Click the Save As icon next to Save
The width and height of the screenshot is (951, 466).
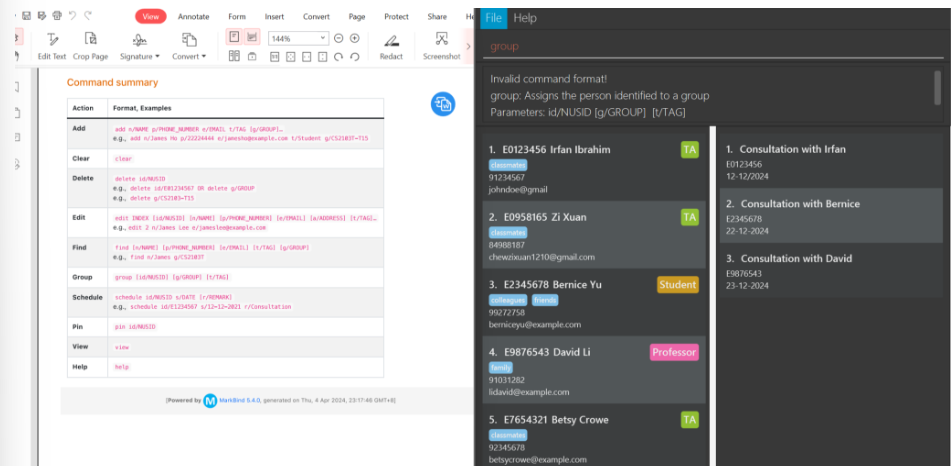pyautogui.click(x=42, y=16)
